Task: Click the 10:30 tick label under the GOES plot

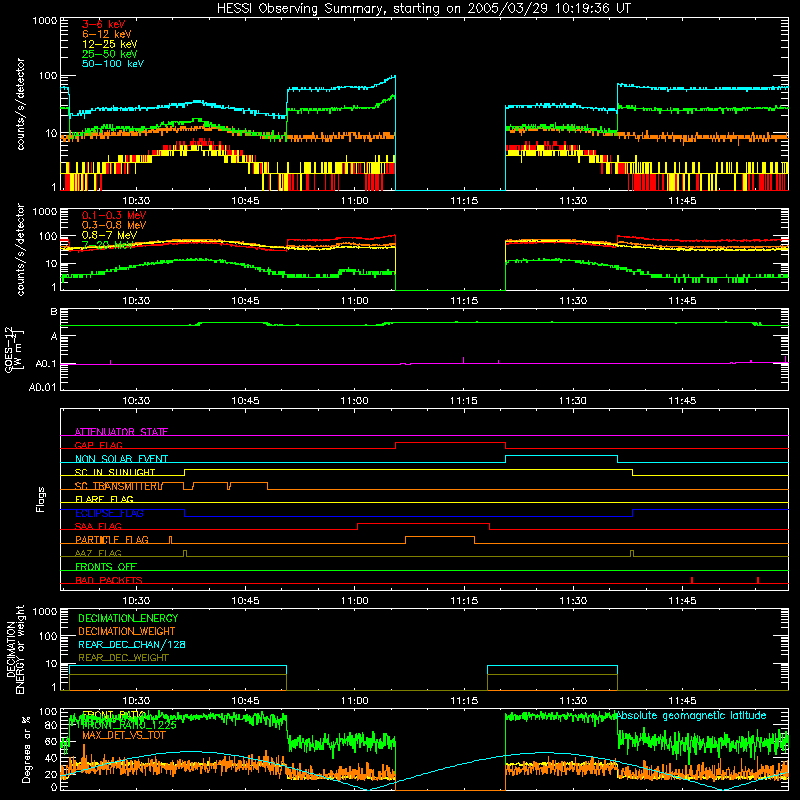Action: click(136, 401)
